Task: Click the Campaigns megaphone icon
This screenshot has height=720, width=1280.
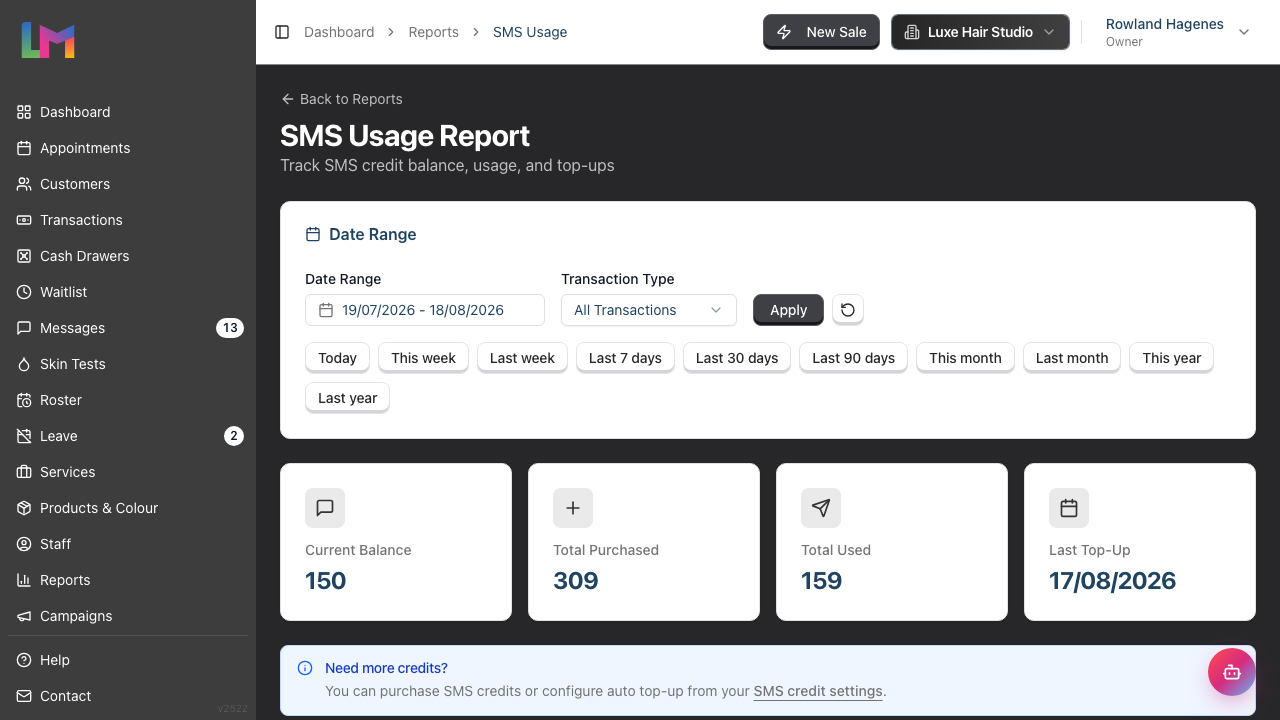Action: pos(24,616)
